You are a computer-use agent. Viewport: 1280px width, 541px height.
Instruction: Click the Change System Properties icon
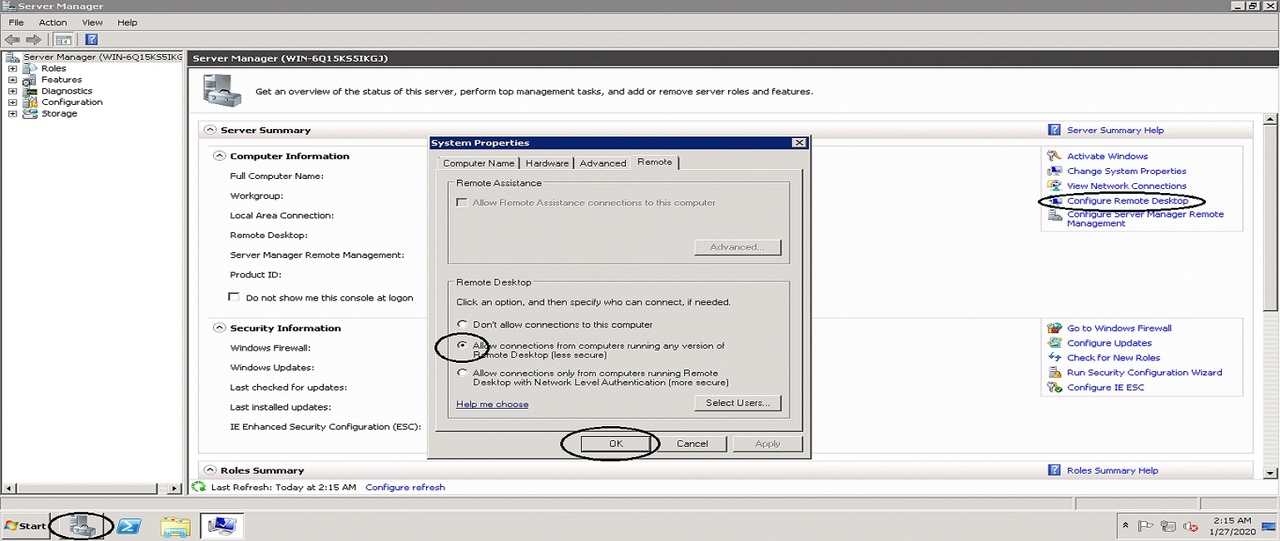pyautogui.click(x=1054, y=171)
